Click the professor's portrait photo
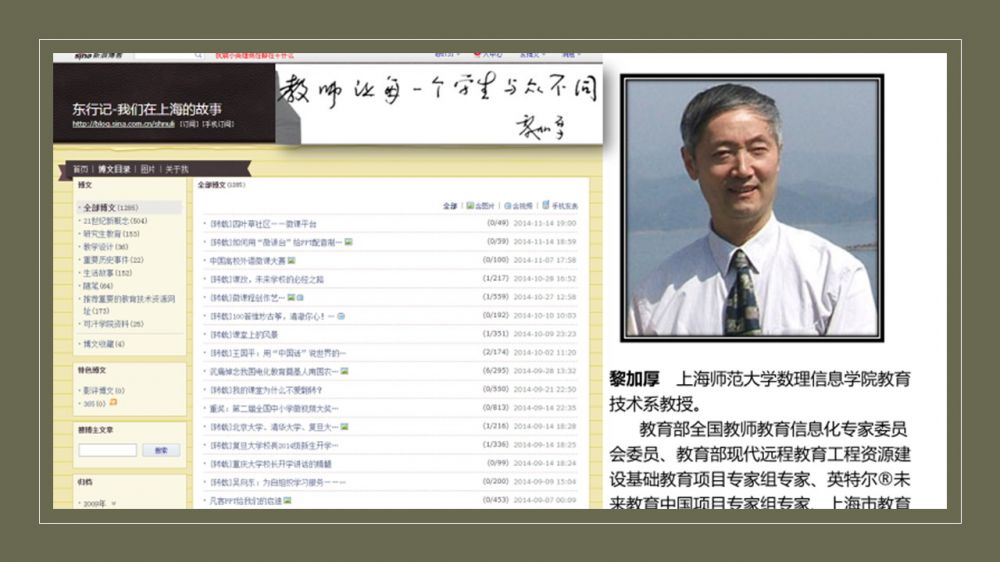 point(751,207)
